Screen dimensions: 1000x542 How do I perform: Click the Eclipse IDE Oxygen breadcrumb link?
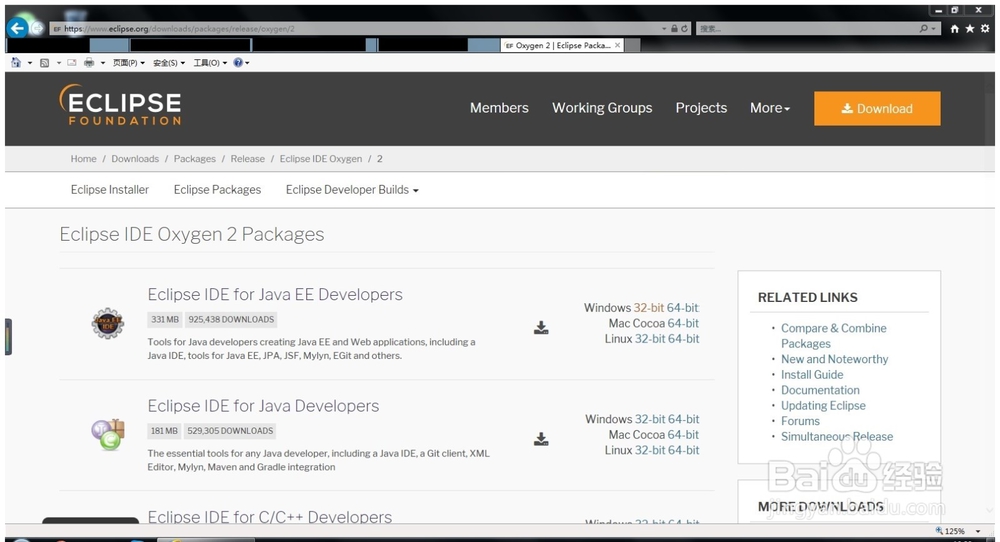tap(321, 159)
